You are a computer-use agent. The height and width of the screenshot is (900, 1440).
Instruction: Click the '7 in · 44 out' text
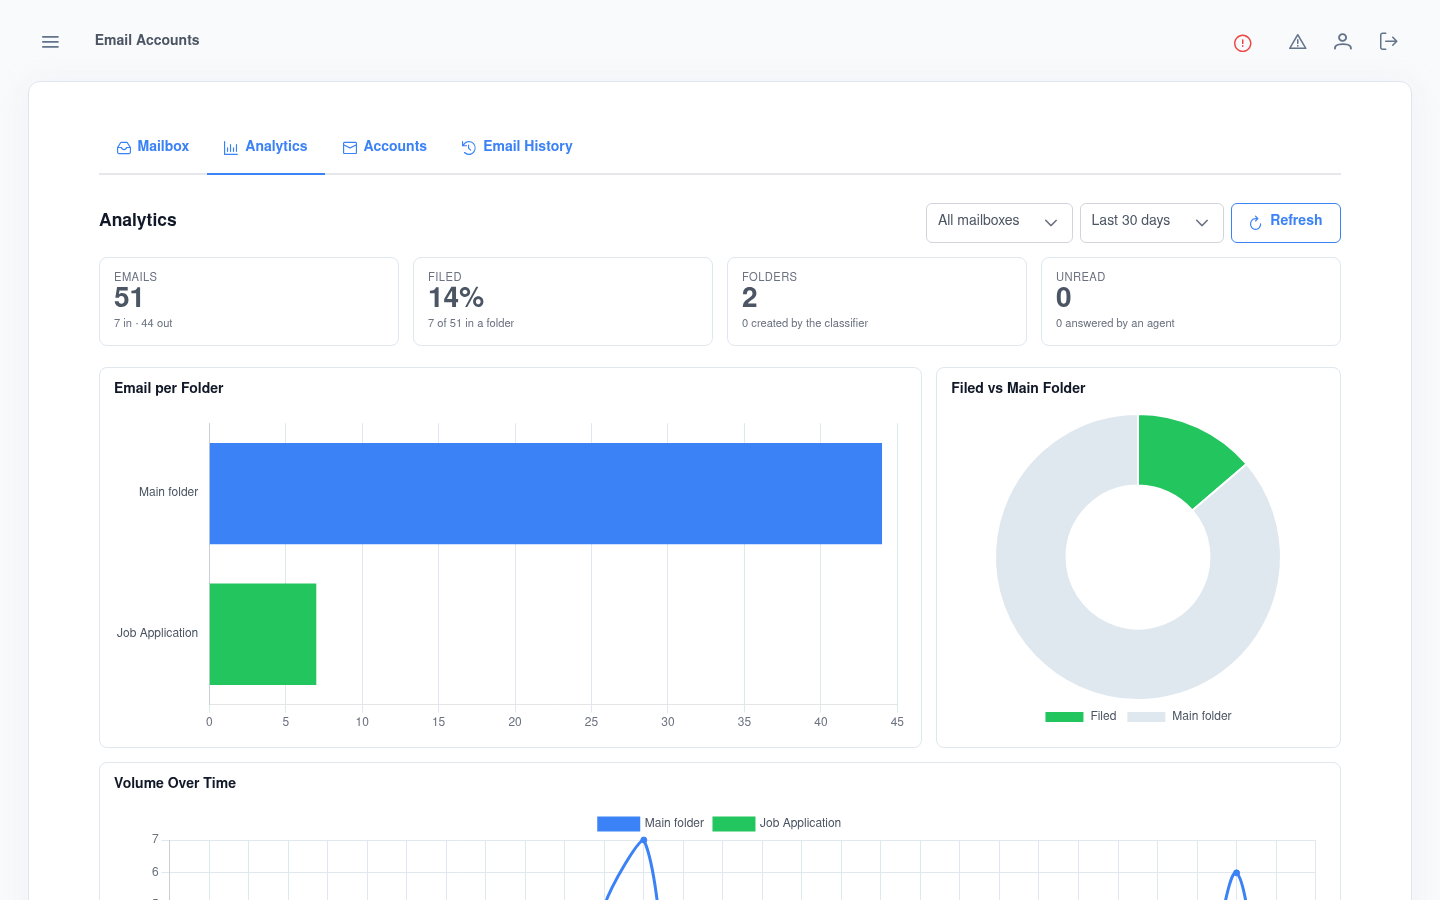pos(143,324)
